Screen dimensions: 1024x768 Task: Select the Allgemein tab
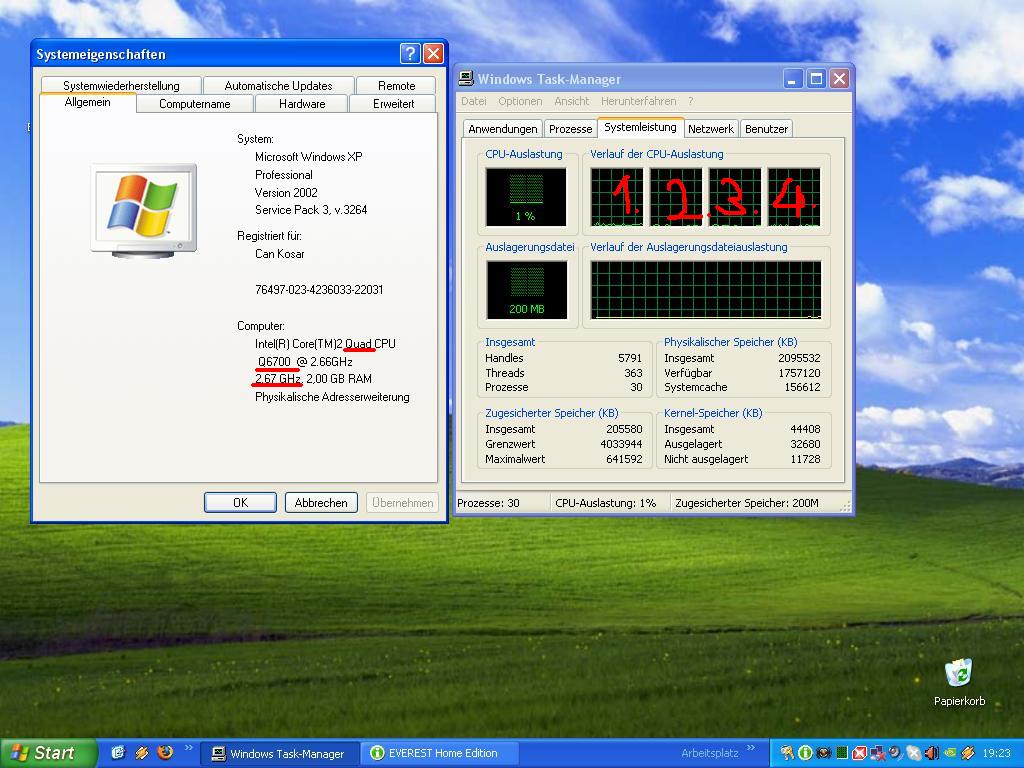pos(88,103)
